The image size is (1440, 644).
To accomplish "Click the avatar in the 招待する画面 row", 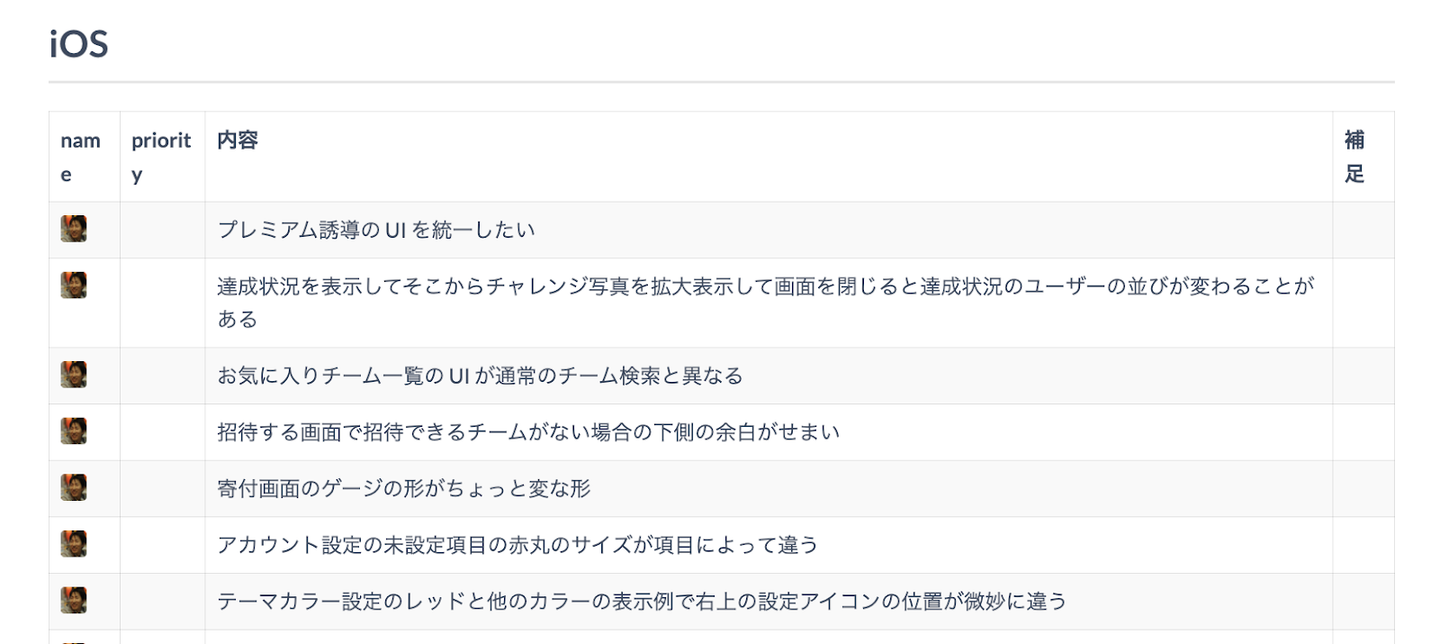I will click(x=73, y=431).
